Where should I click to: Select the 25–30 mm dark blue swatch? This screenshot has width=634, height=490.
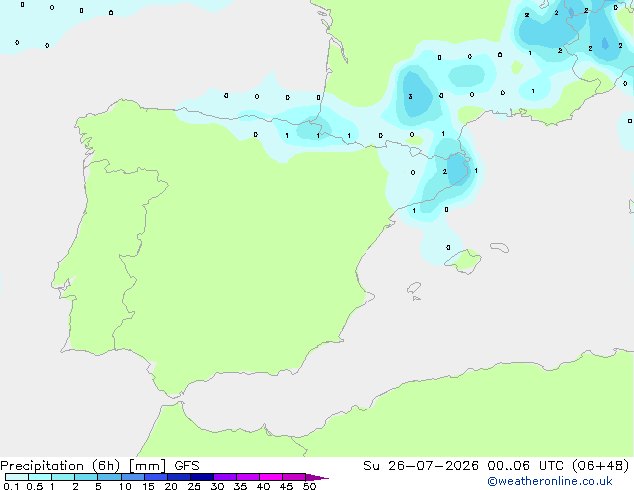202,477
